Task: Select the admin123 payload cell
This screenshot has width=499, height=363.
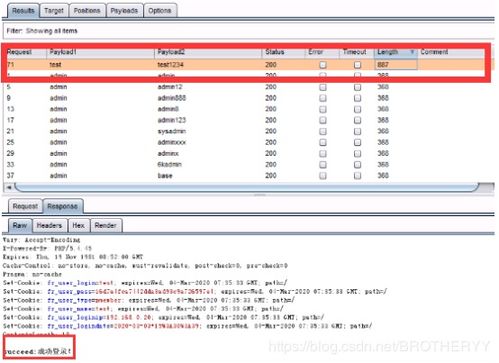Action: tap(172, 120)
